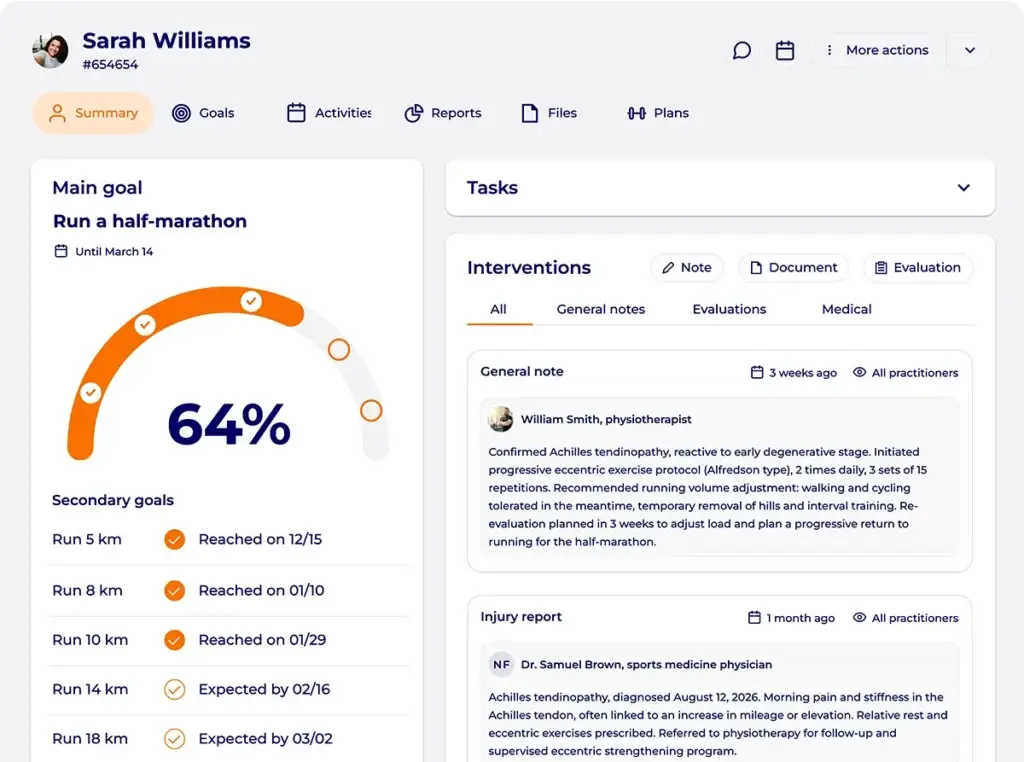Check the Run 18 km goal circle
Screen dimensions: 1024x762
(x=174, y=738)
